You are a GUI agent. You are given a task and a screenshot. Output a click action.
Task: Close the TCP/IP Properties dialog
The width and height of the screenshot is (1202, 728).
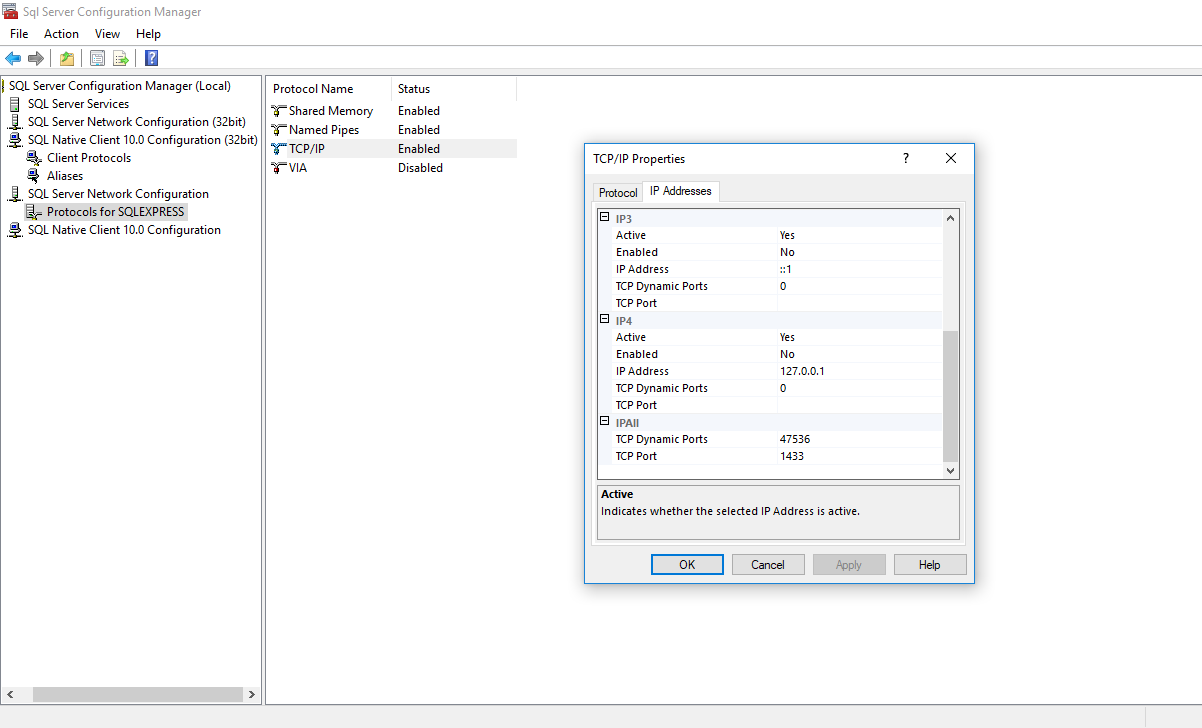951,158
